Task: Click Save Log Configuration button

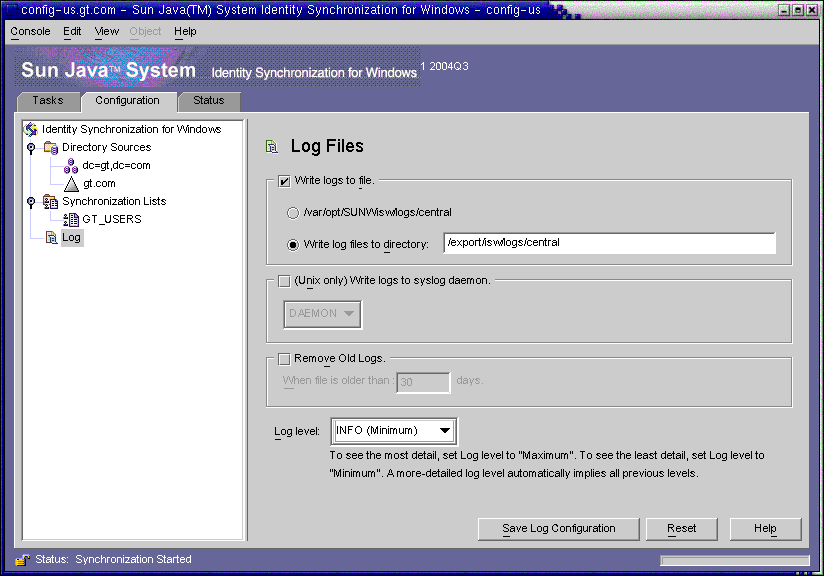Action: (559, 529)
